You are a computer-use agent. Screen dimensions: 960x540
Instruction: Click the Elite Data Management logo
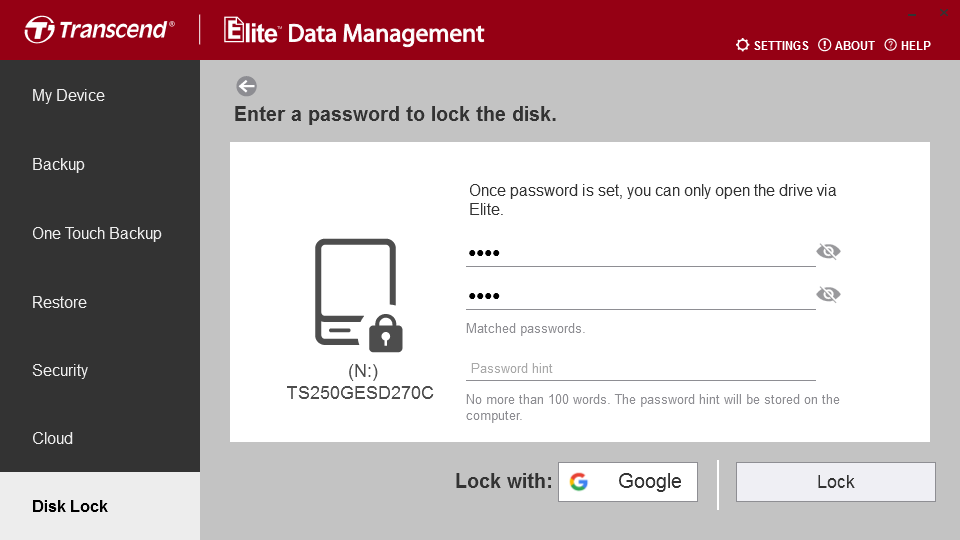[x=354, y=31]
